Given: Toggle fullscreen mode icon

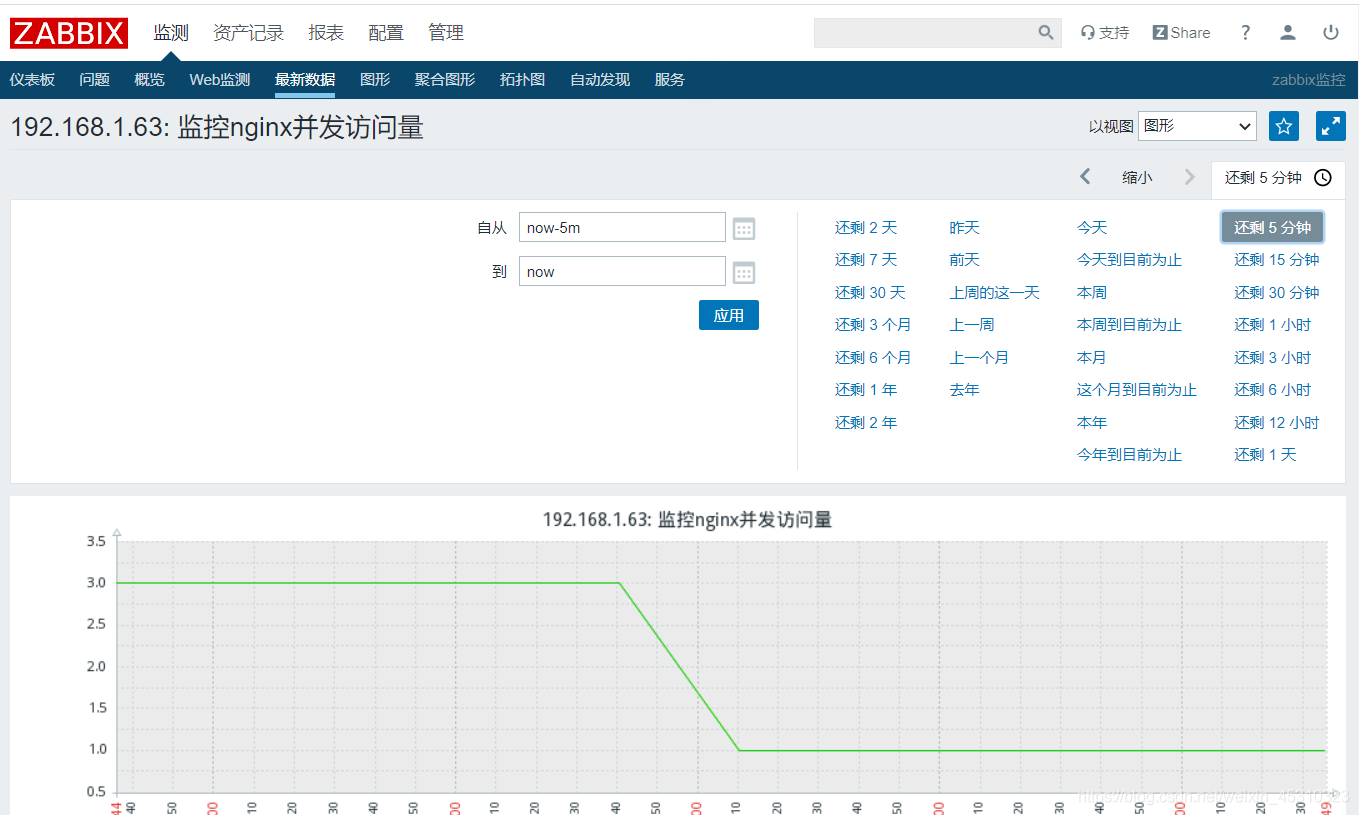Looking at the screenshot, I should [1331, 126].
